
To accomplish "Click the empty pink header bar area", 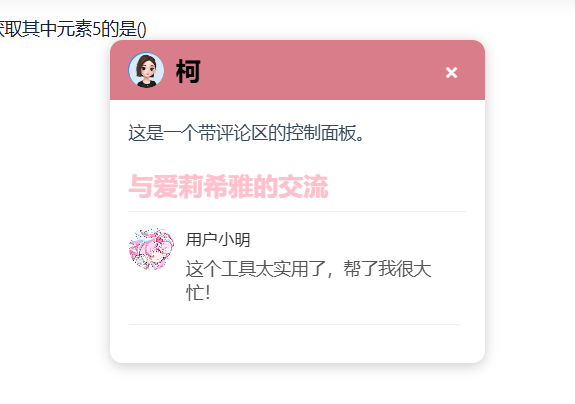I will coord(323,70).
